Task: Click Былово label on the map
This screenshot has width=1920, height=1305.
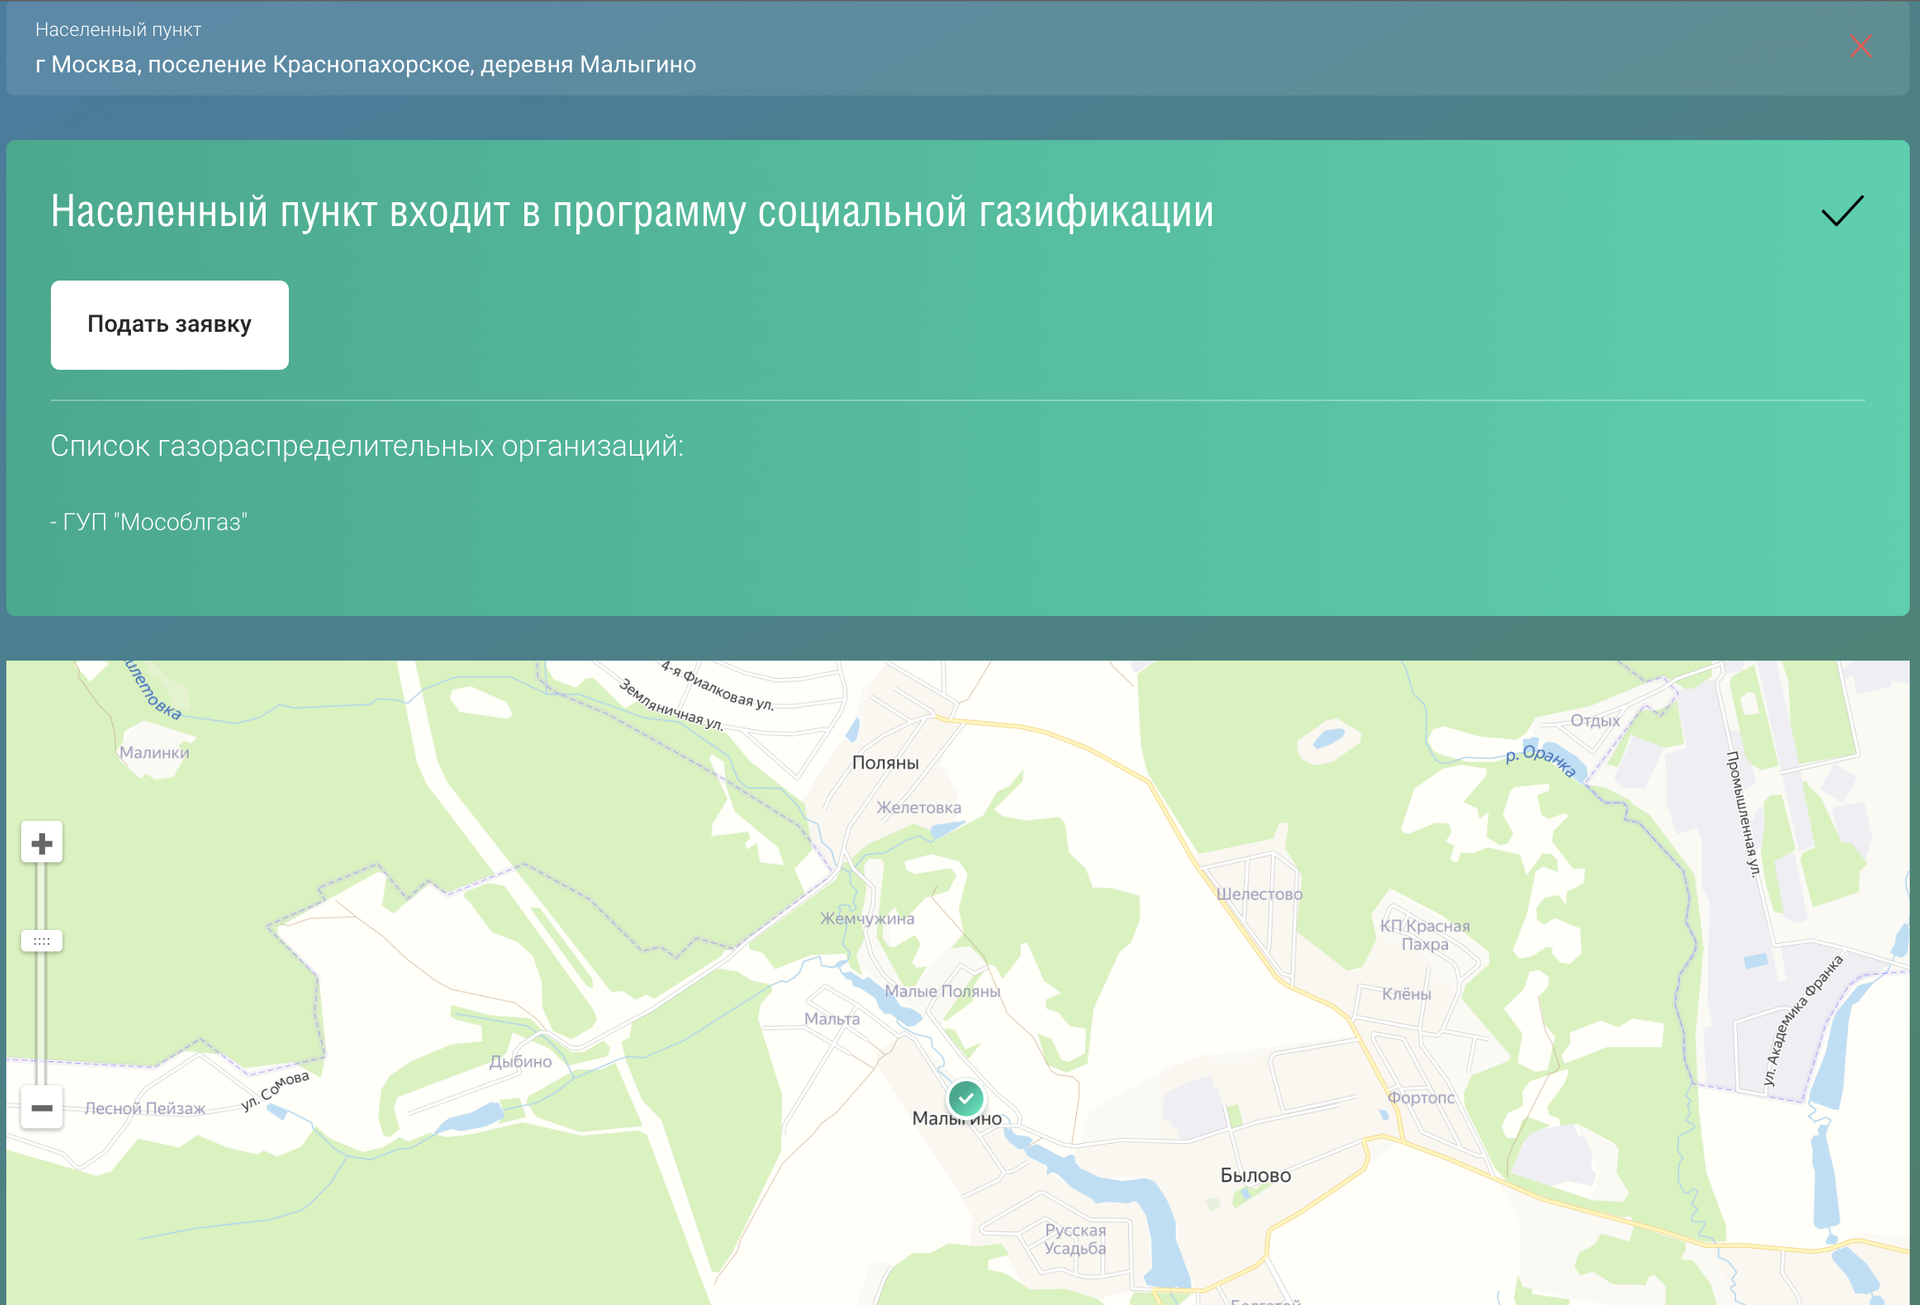Action: click(1255, 1176)
